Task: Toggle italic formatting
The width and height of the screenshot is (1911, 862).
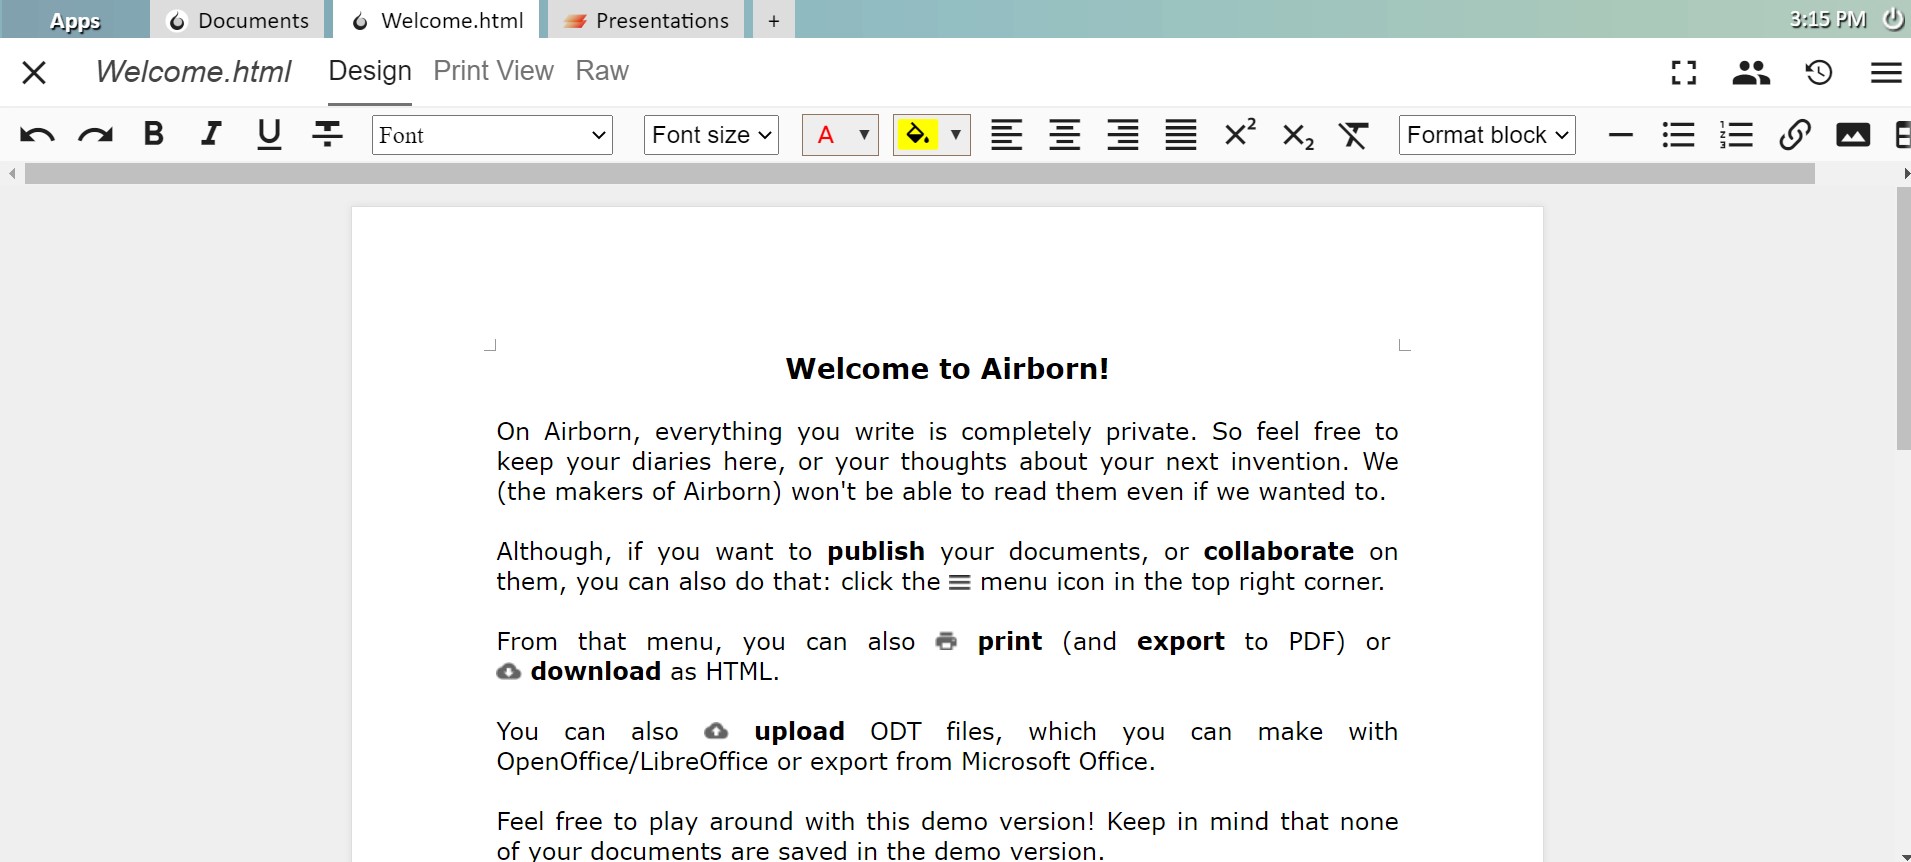Action: point(211,134)
